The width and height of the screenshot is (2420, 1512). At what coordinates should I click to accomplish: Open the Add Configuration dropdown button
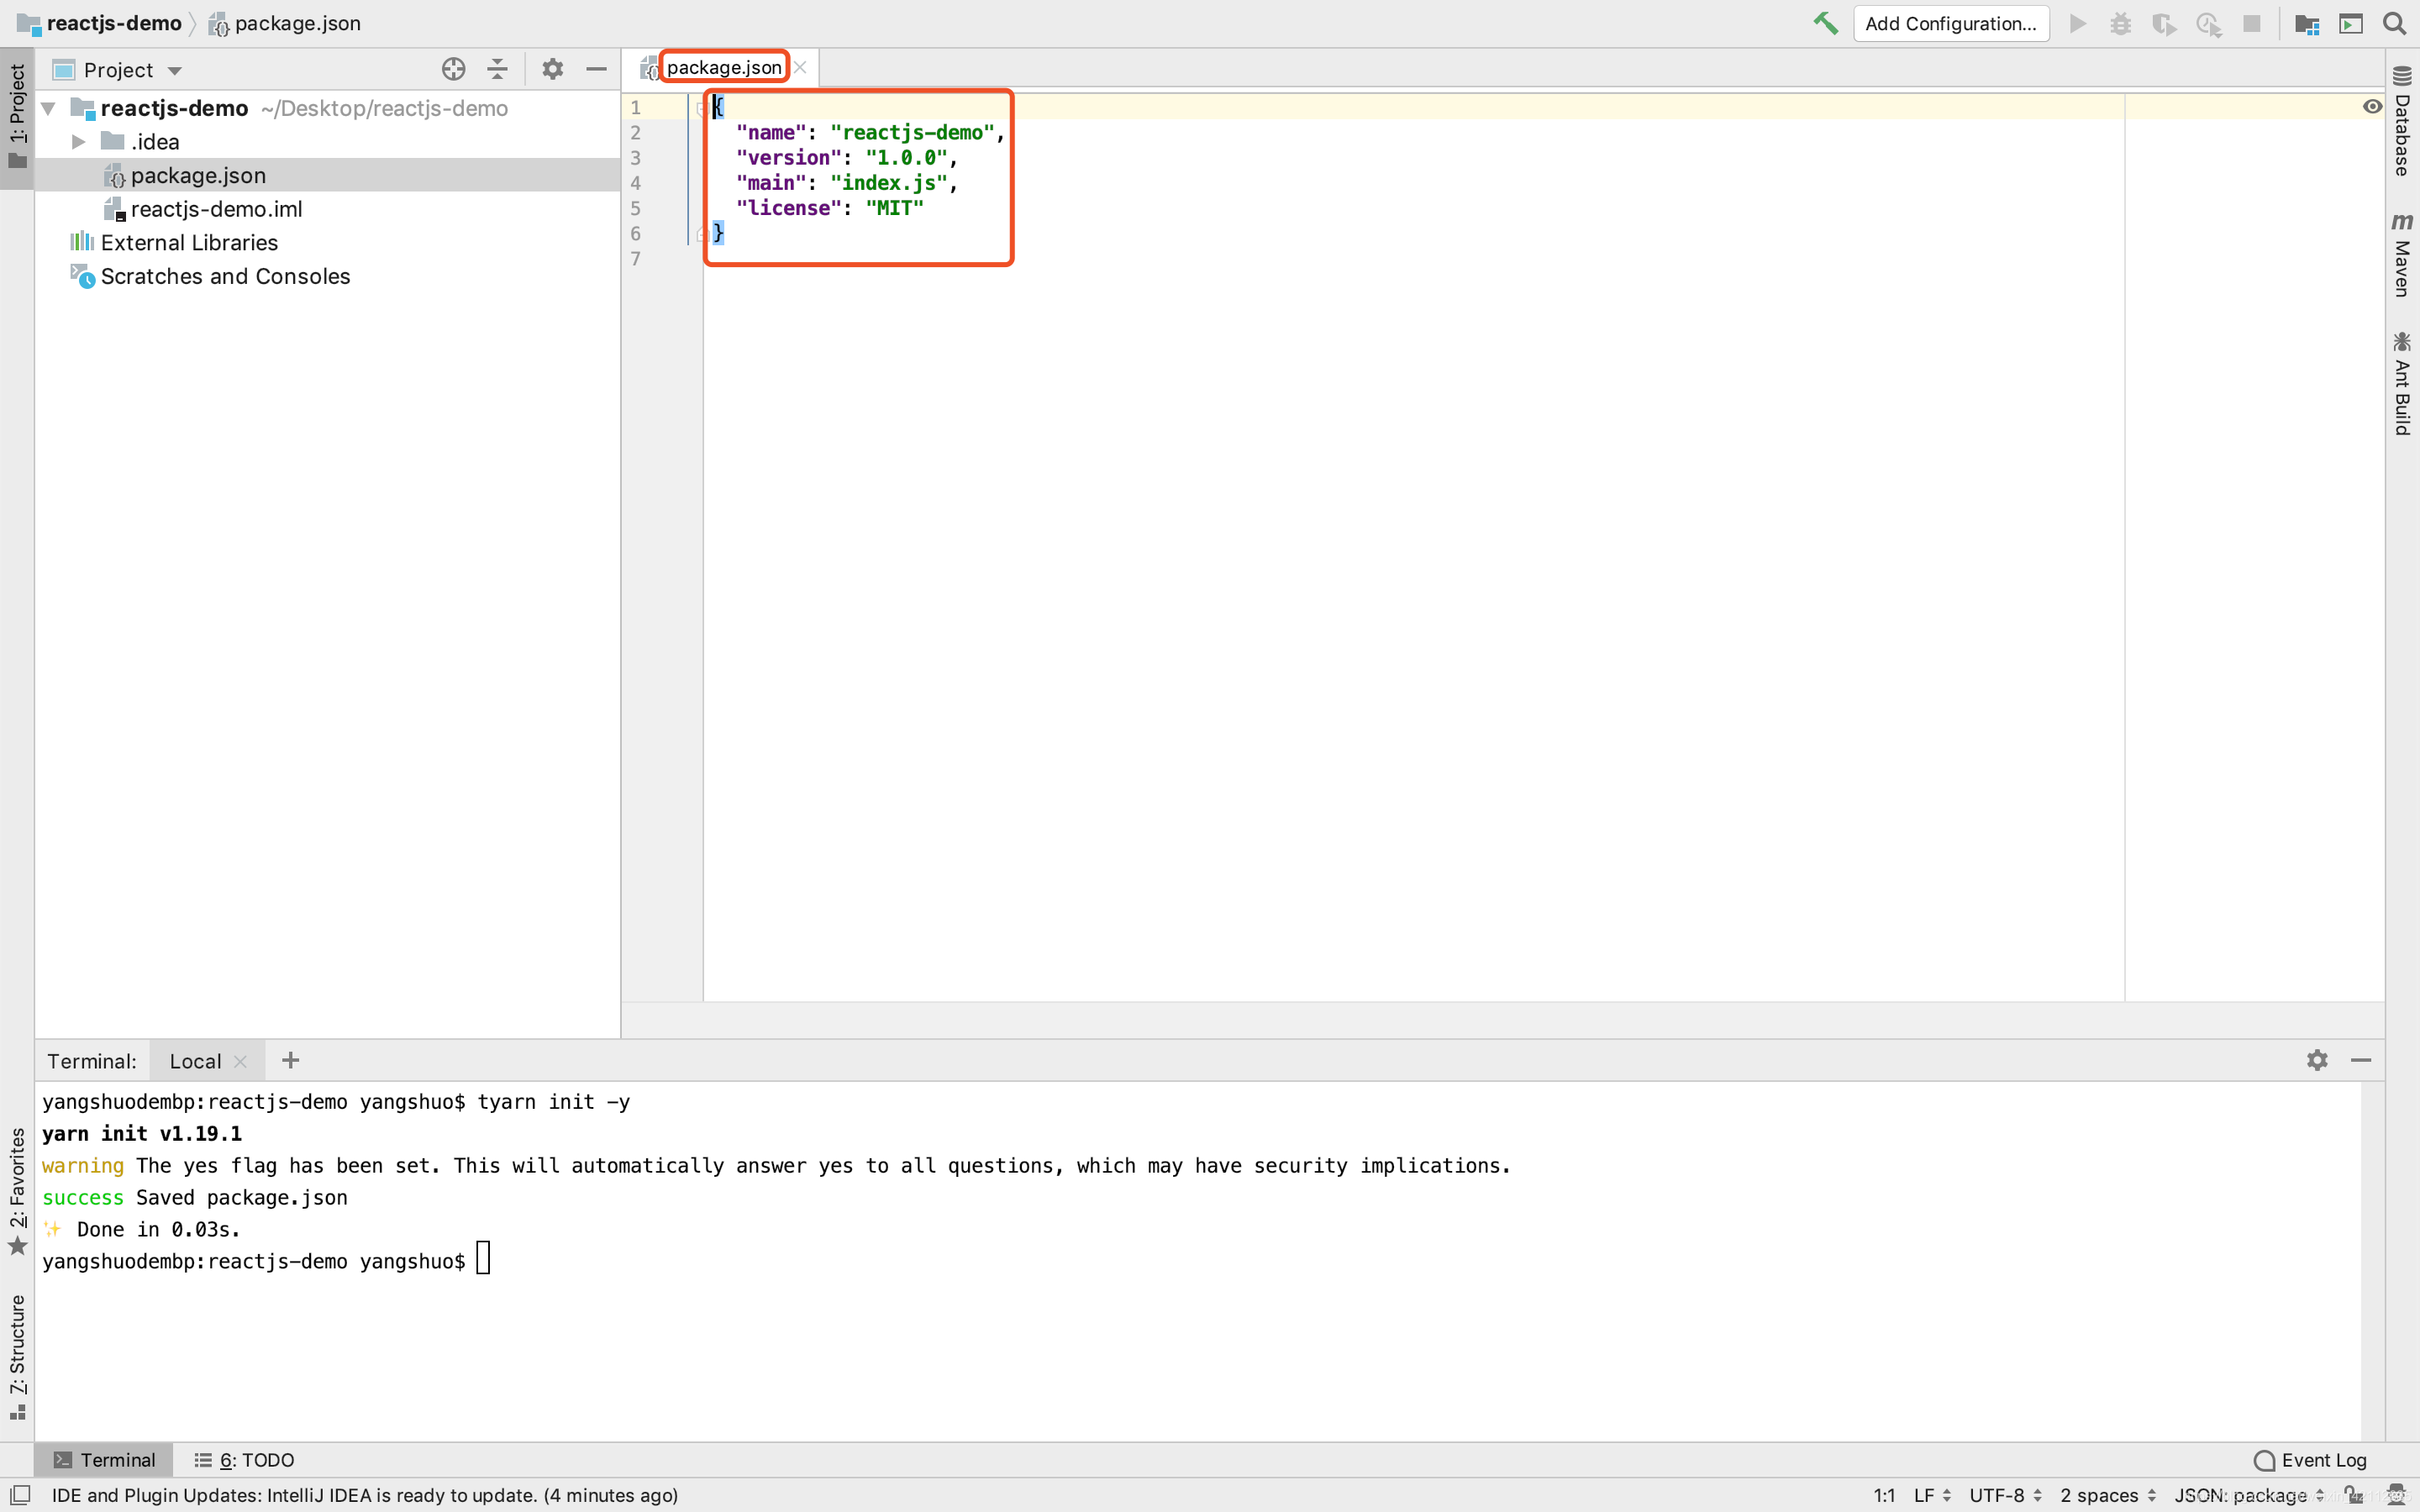tap(1950, 23)
